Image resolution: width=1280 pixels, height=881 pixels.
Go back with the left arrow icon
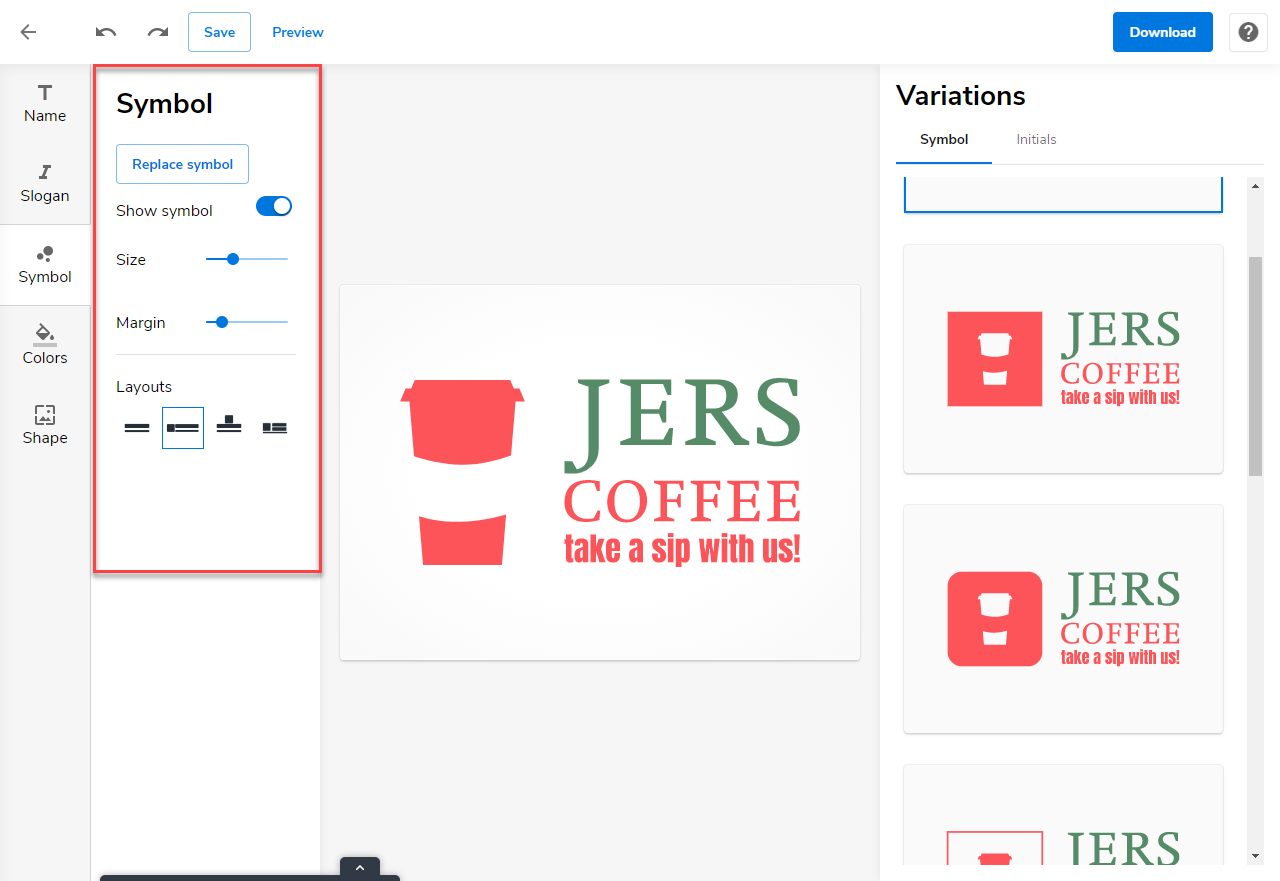(28, 32)
